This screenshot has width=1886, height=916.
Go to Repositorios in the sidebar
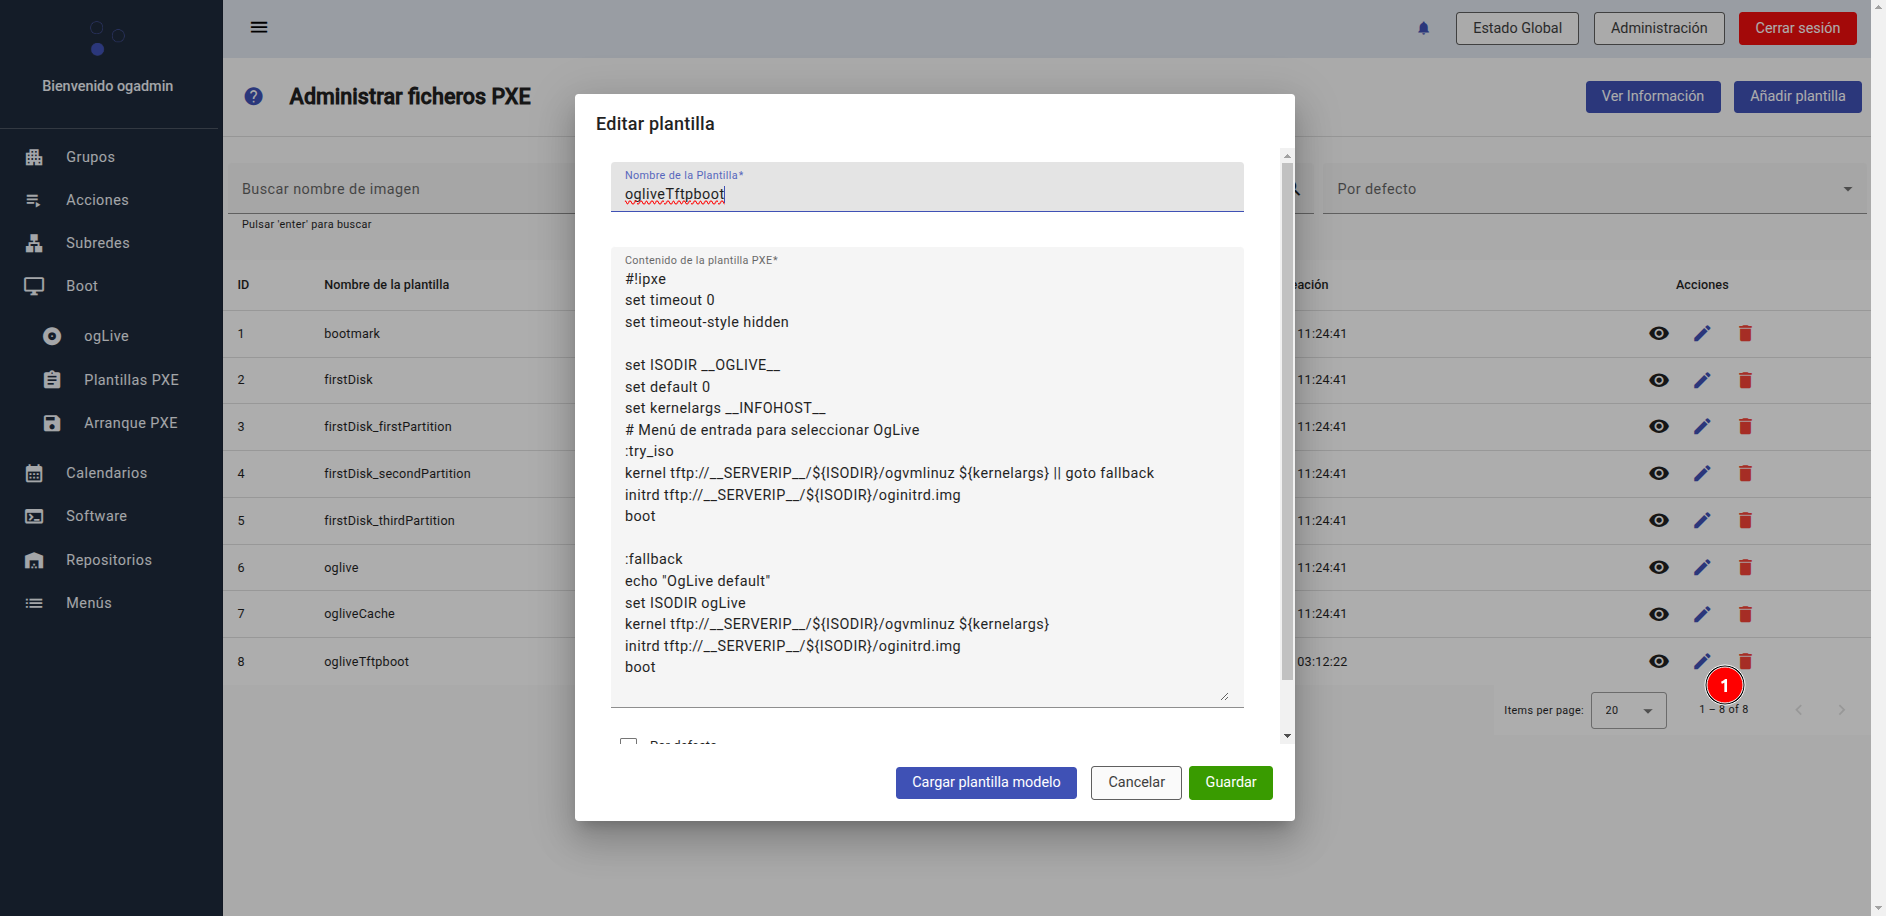click(x=108, y=560)
